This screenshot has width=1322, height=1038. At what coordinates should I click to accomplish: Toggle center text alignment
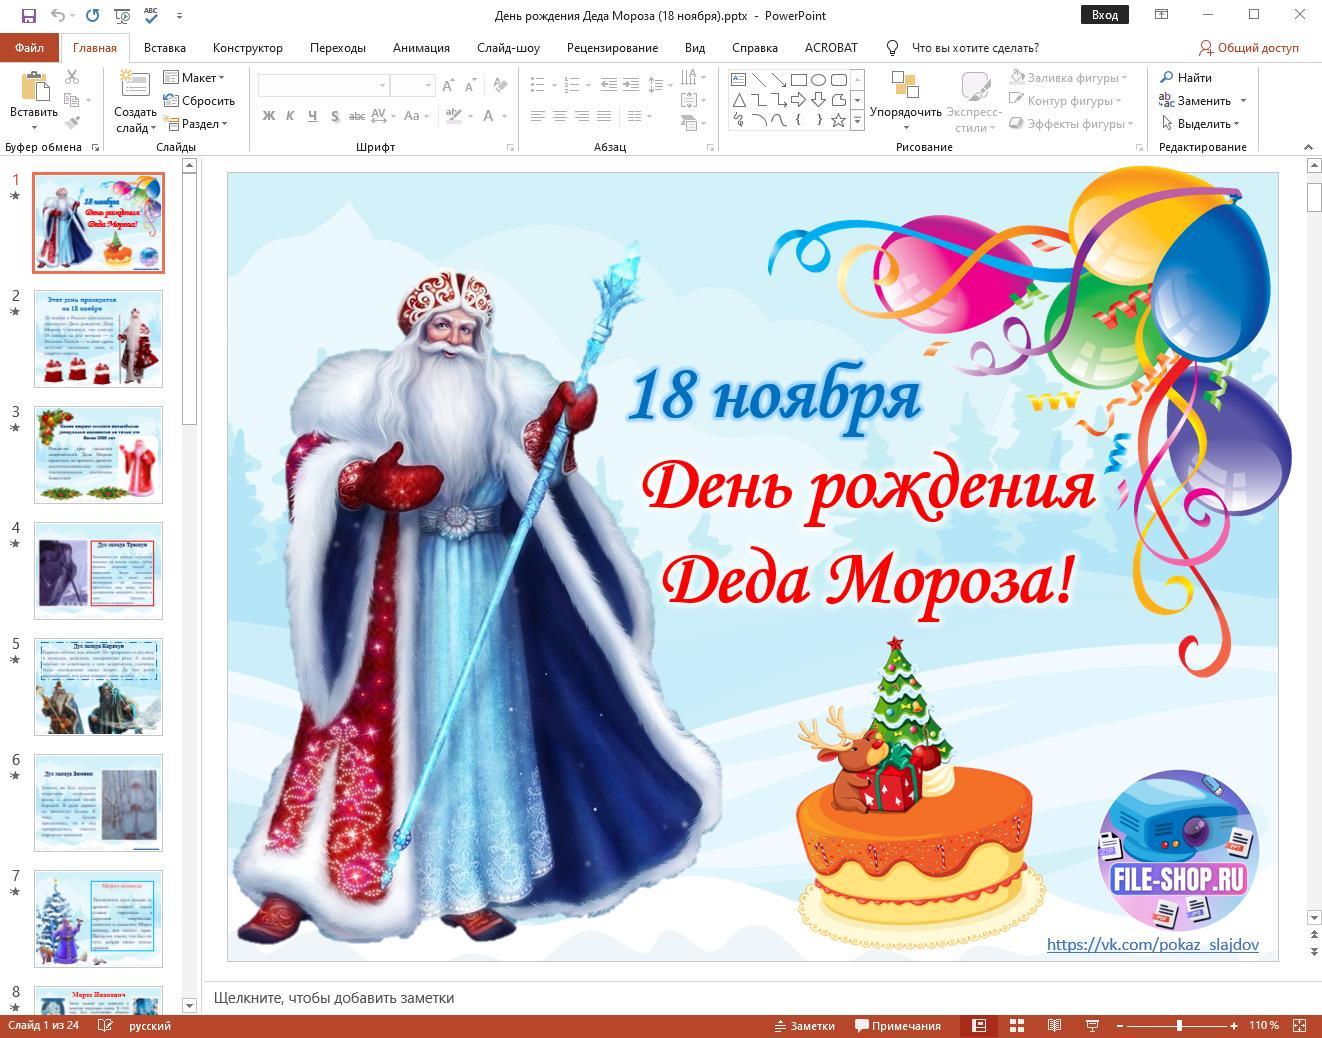pyautogui.click(x=559, y=116)
